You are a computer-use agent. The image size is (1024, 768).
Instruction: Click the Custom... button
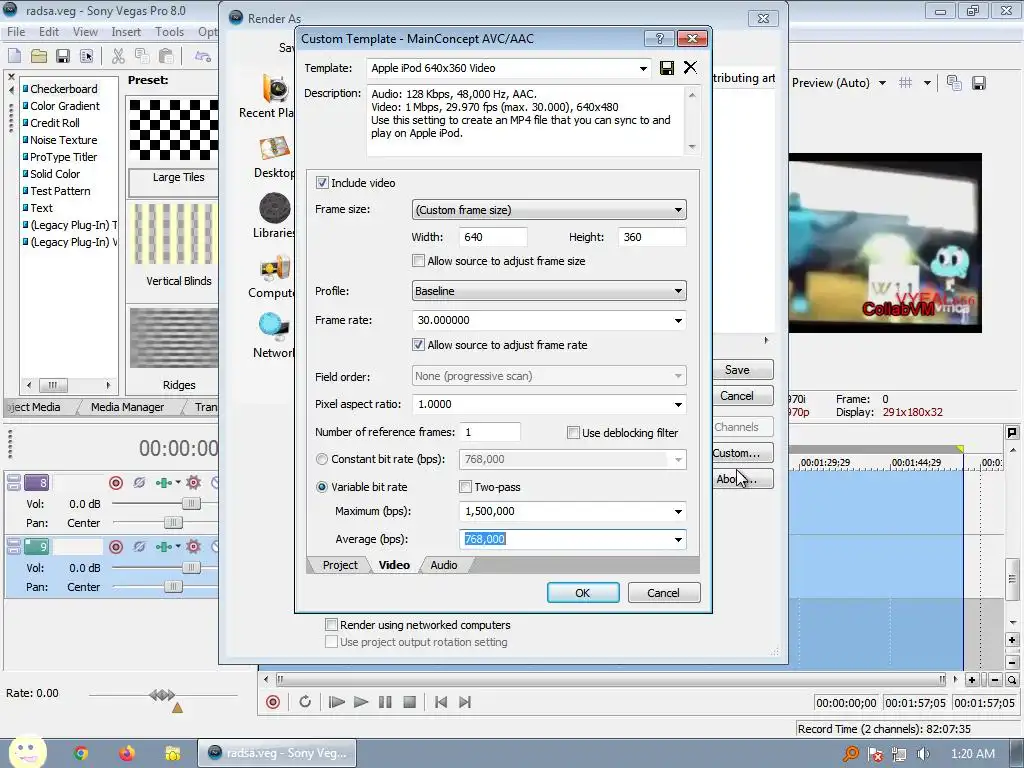pos(743,453)
